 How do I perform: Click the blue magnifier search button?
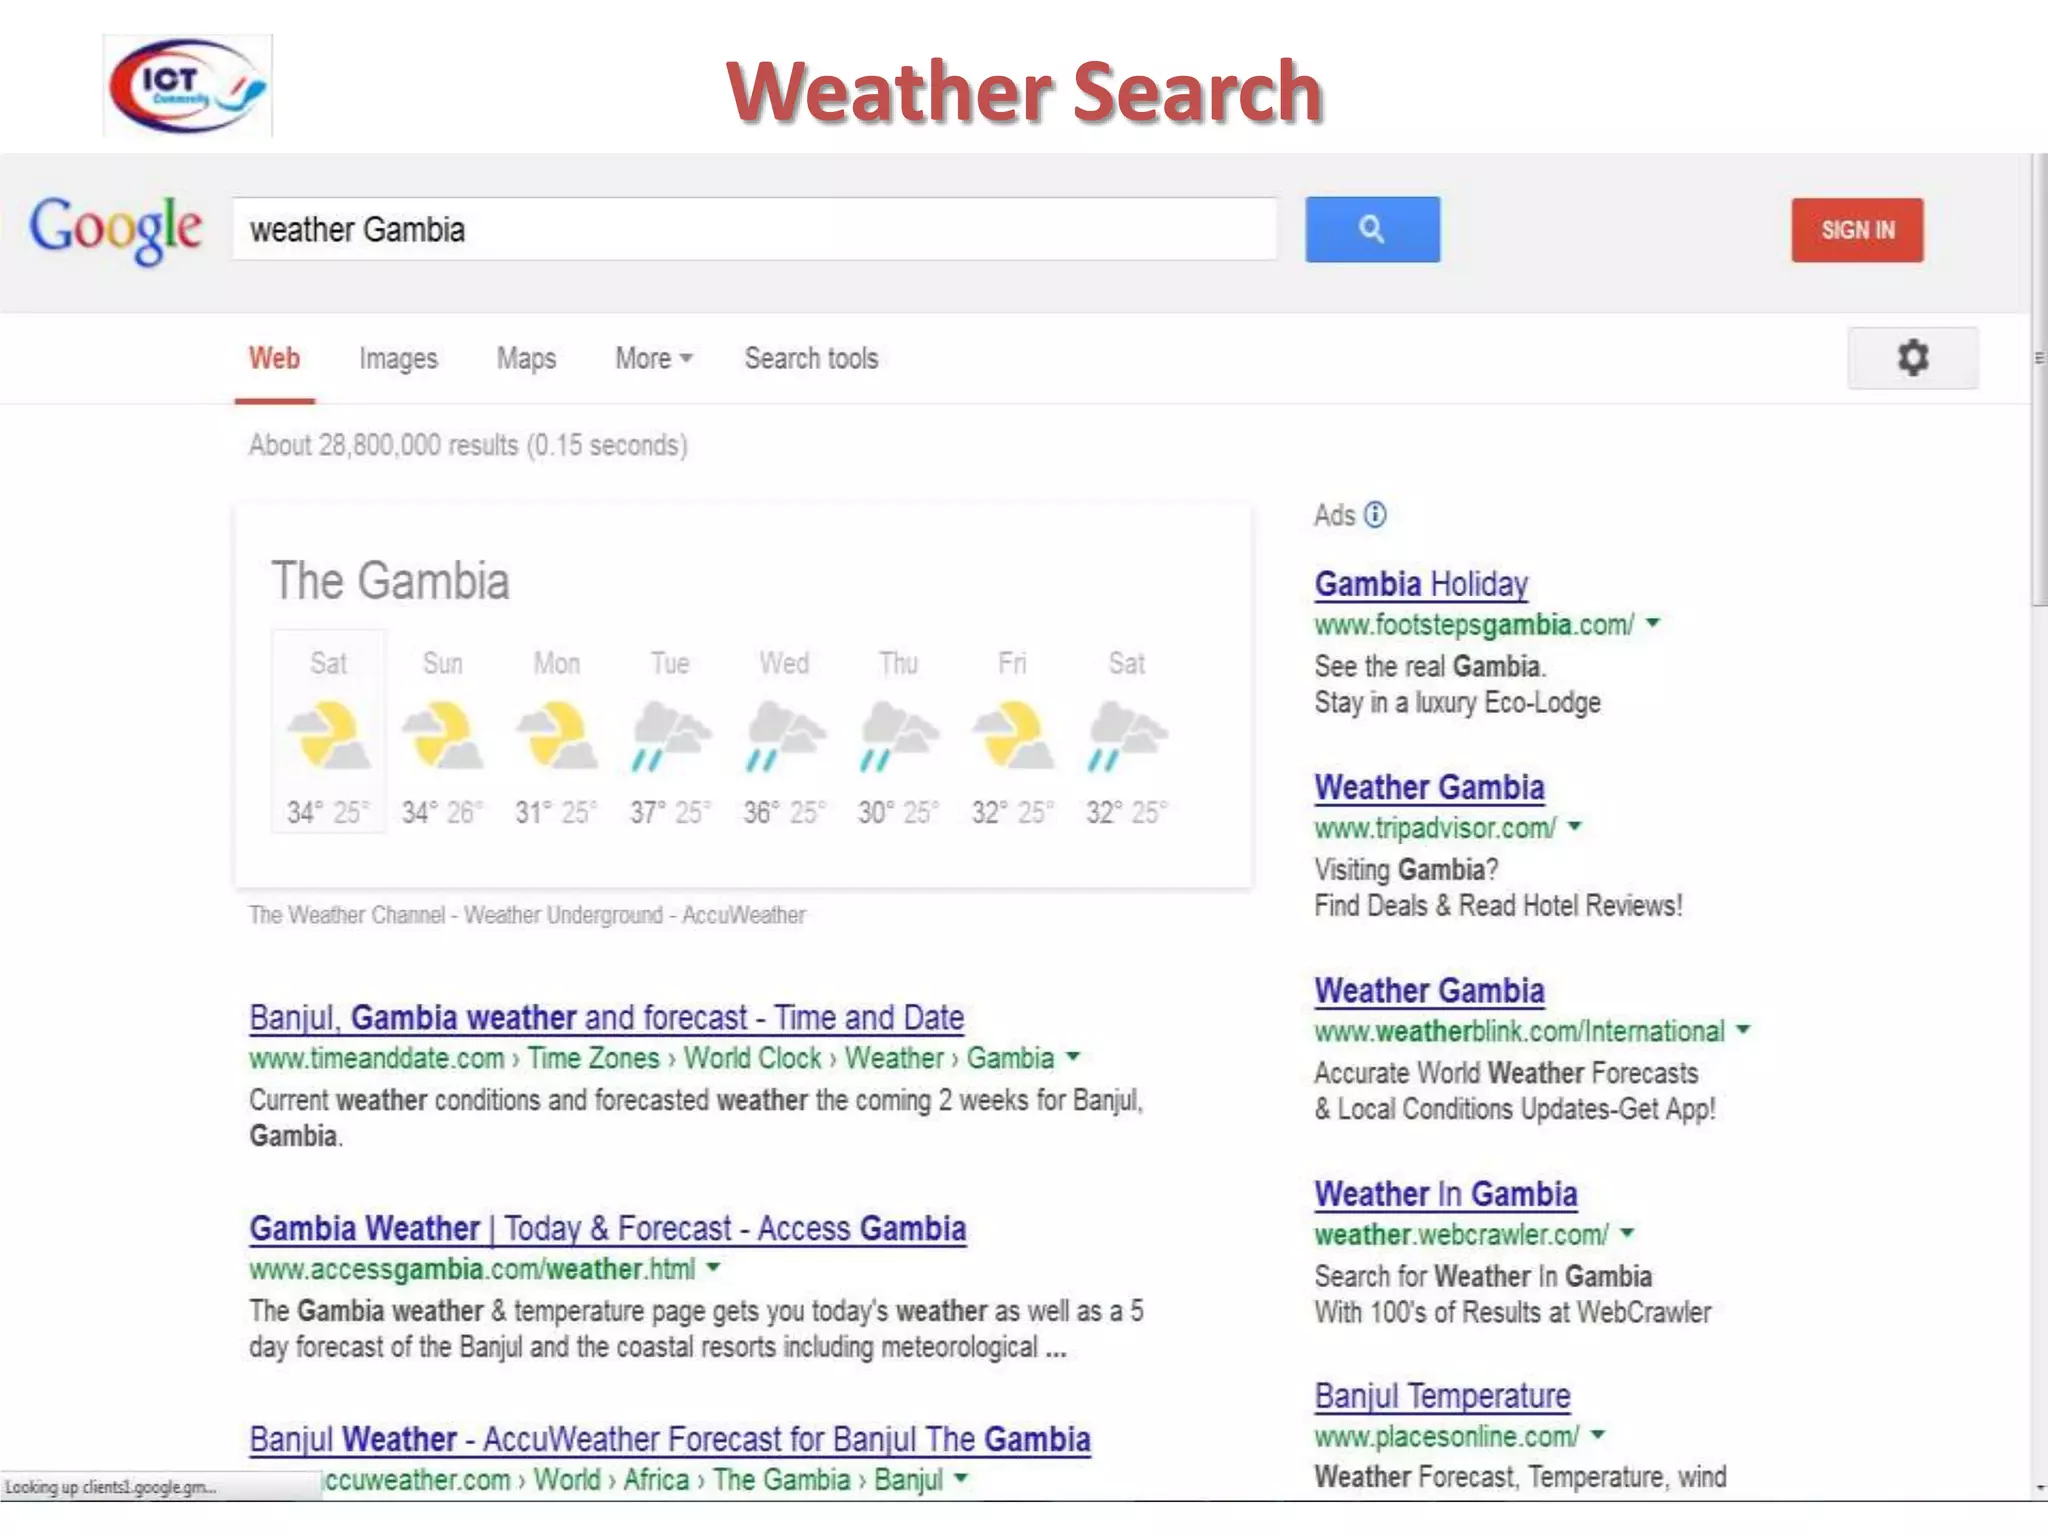coord(1372,230)
